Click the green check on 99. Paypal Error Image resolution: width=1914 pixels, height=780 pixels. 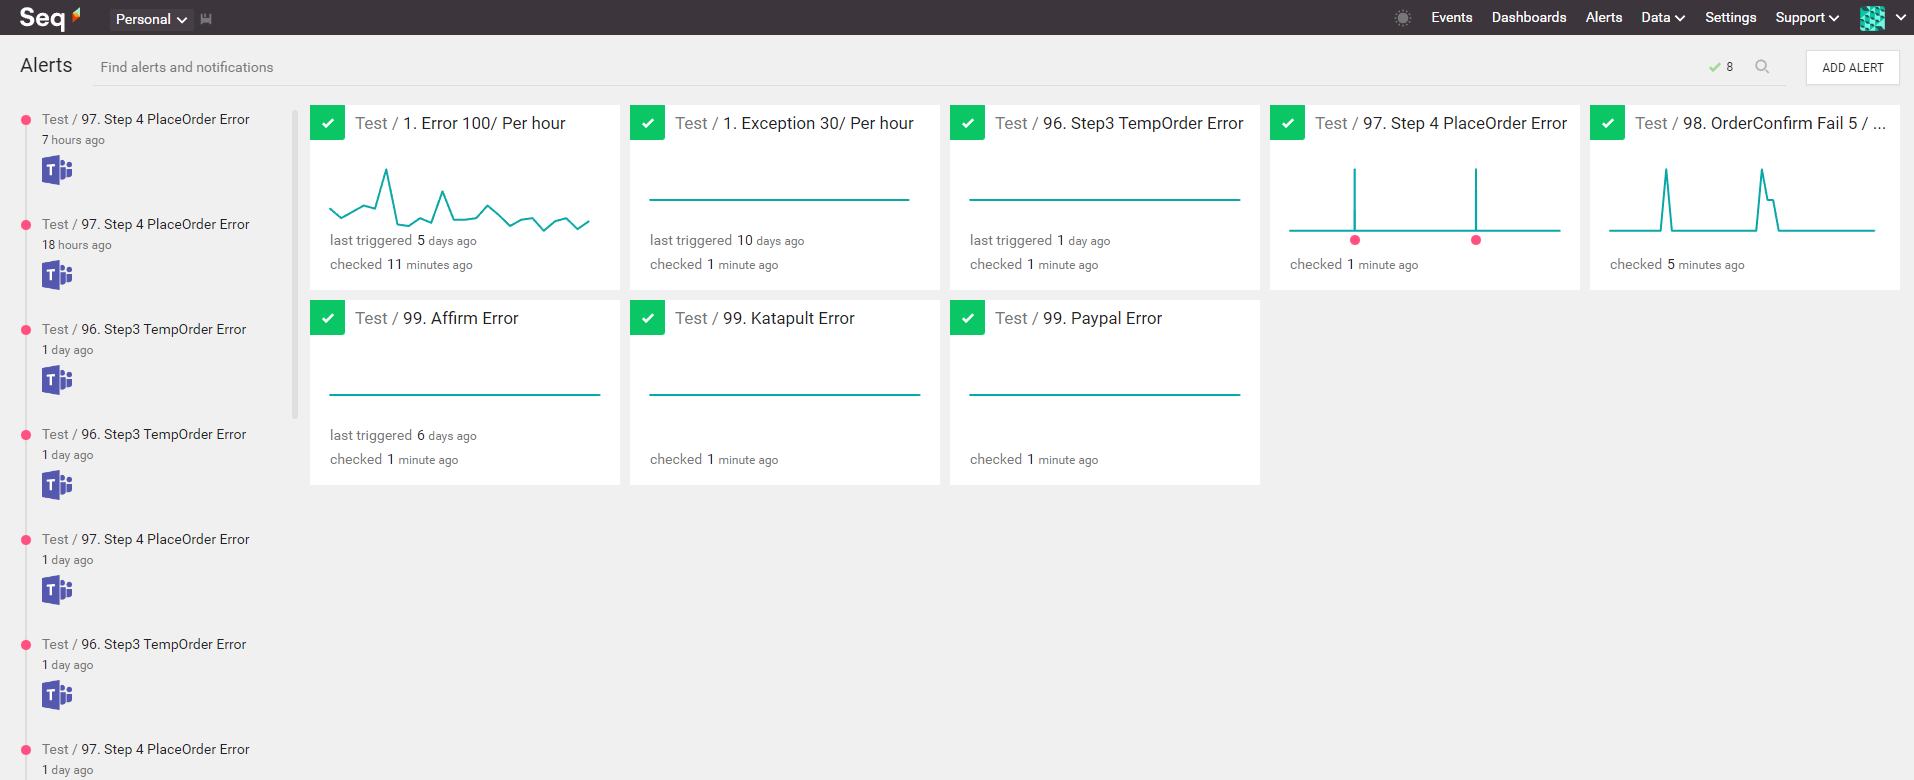(967, 318)
